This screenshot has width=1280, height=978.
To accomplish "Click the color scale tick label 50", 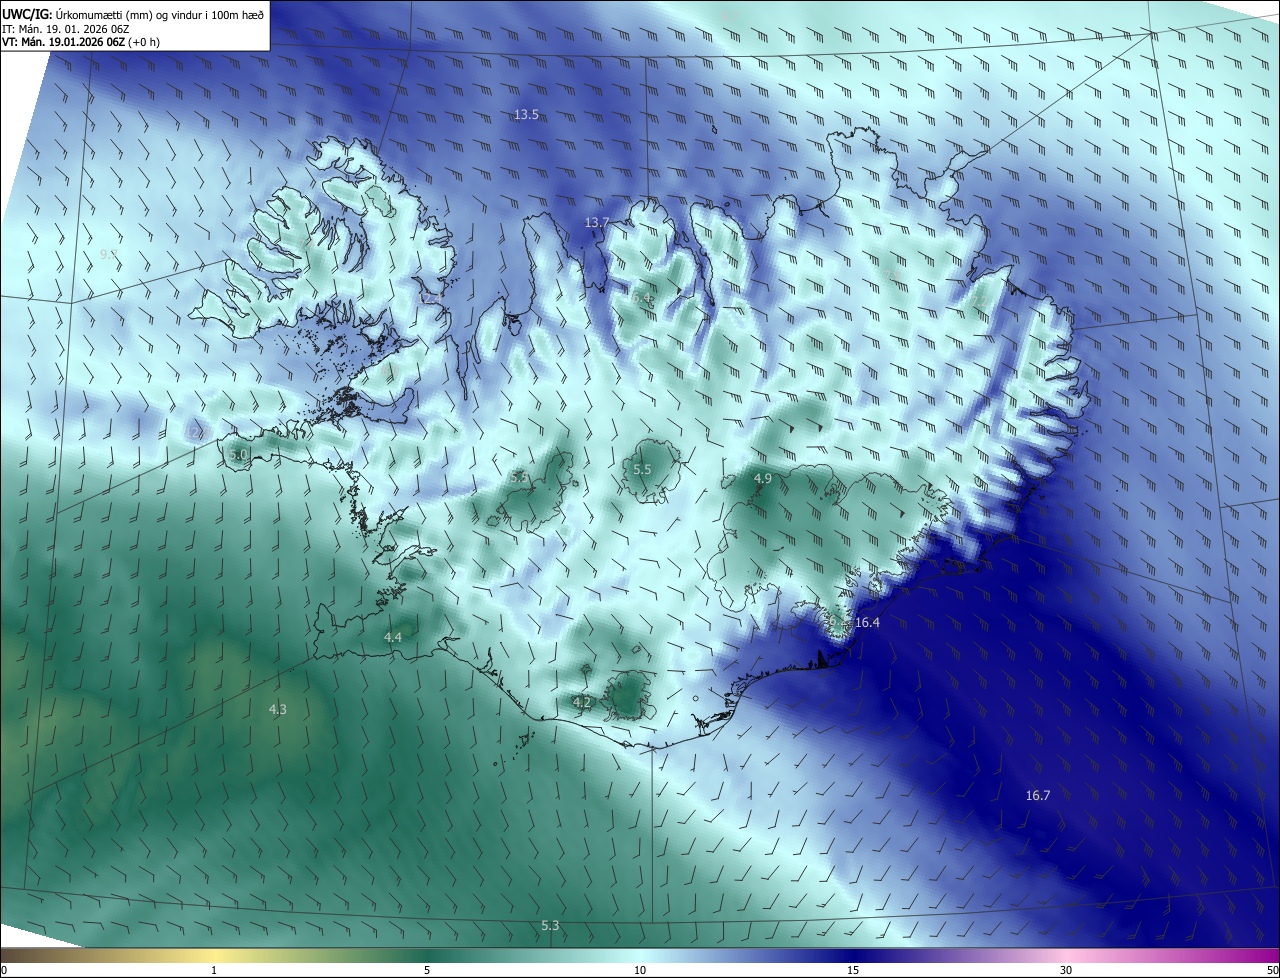I will click(1271, 970).
